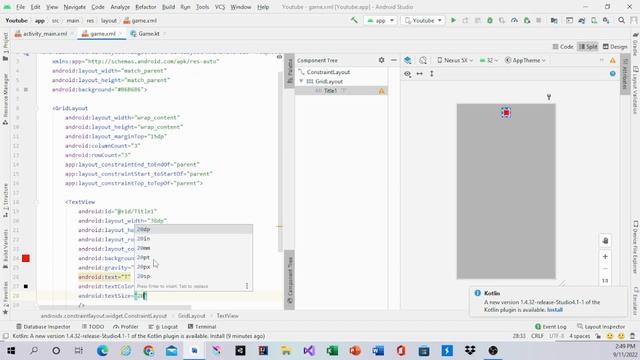Open the Event Log panel
640x360 pixels.
click(x=551, y=327)
